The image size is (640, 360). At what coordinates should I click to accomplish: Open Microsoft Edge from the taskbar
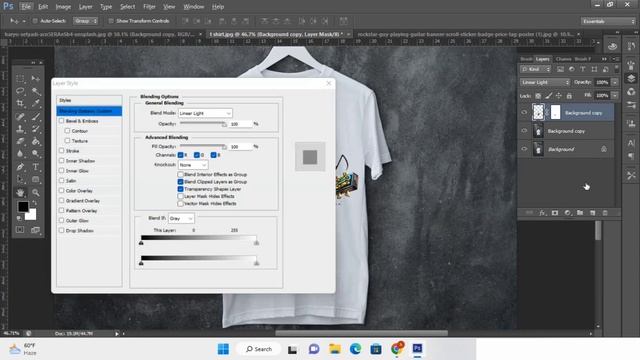click(356, 349)
